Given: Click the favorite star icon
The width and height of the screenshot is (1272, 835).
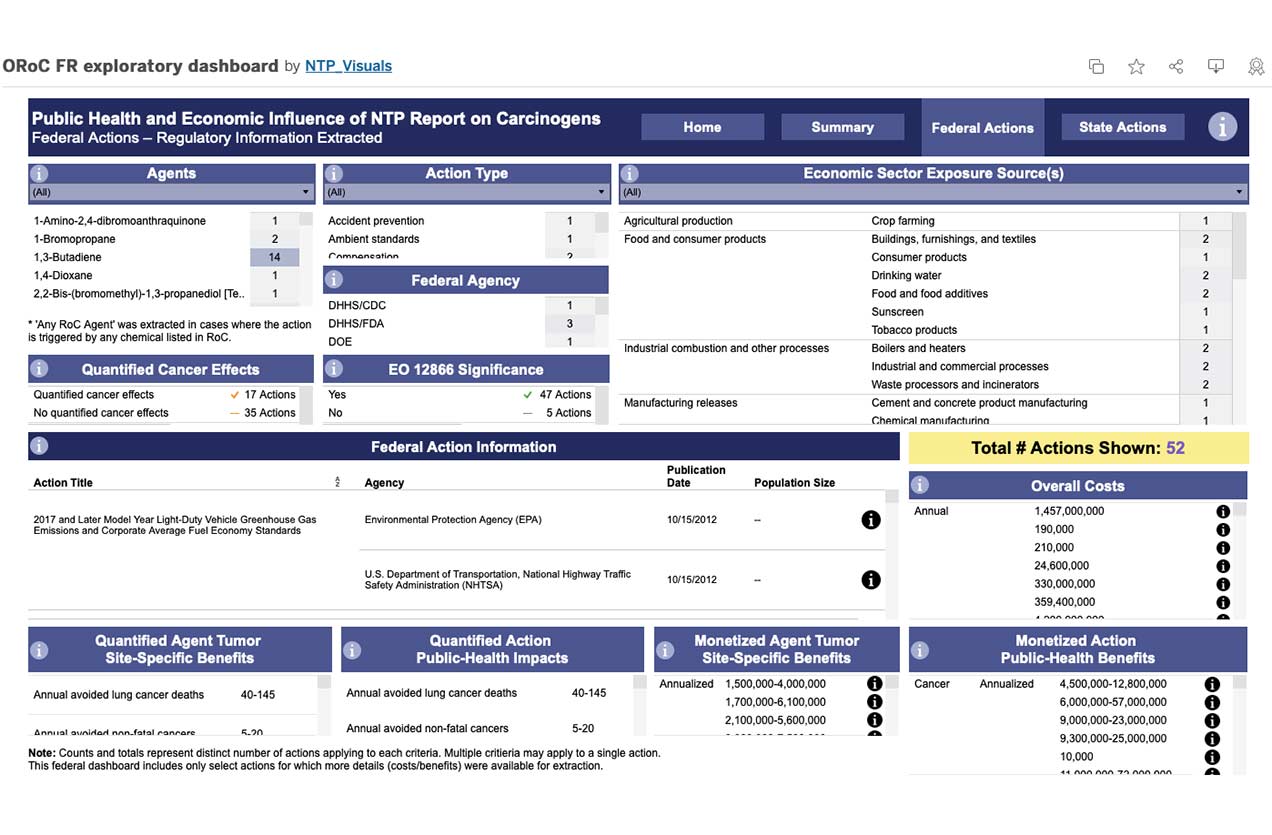Looking at the screenshot, I should (1136, 66).
